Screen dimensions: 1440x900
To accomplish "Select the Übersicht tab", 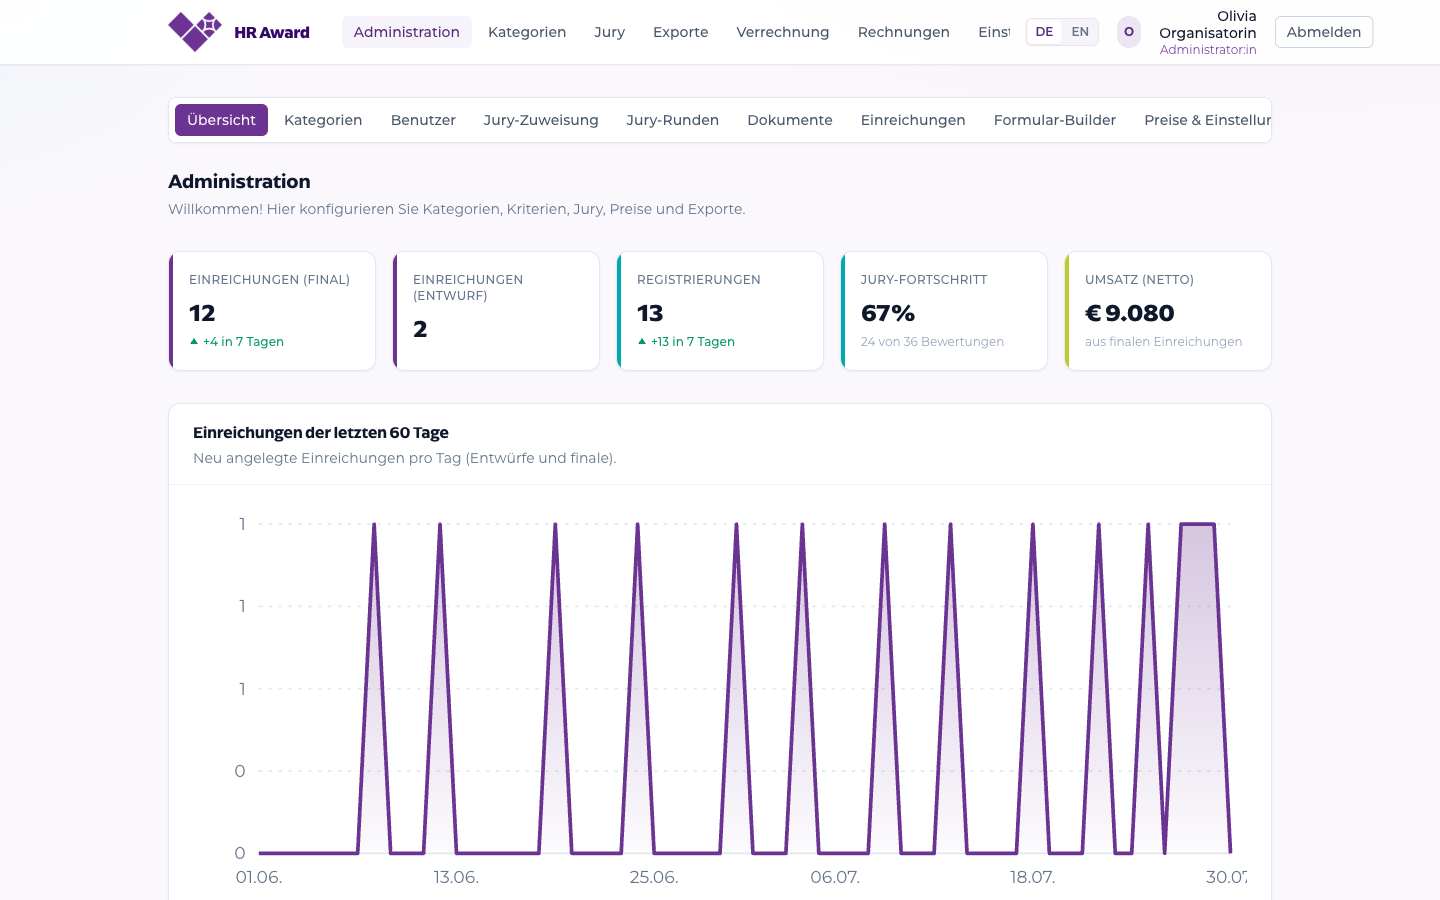I will click(221, 120).
